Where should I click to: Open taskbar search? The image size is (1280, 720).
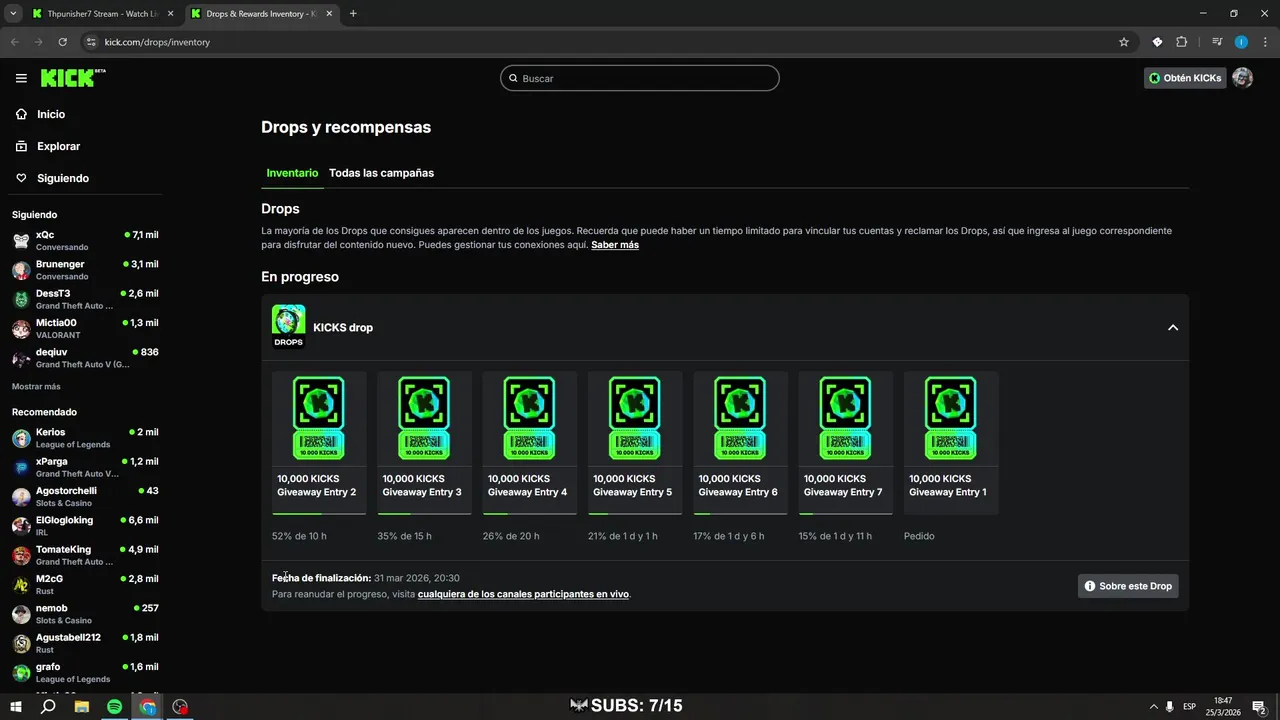coord(48,706)
